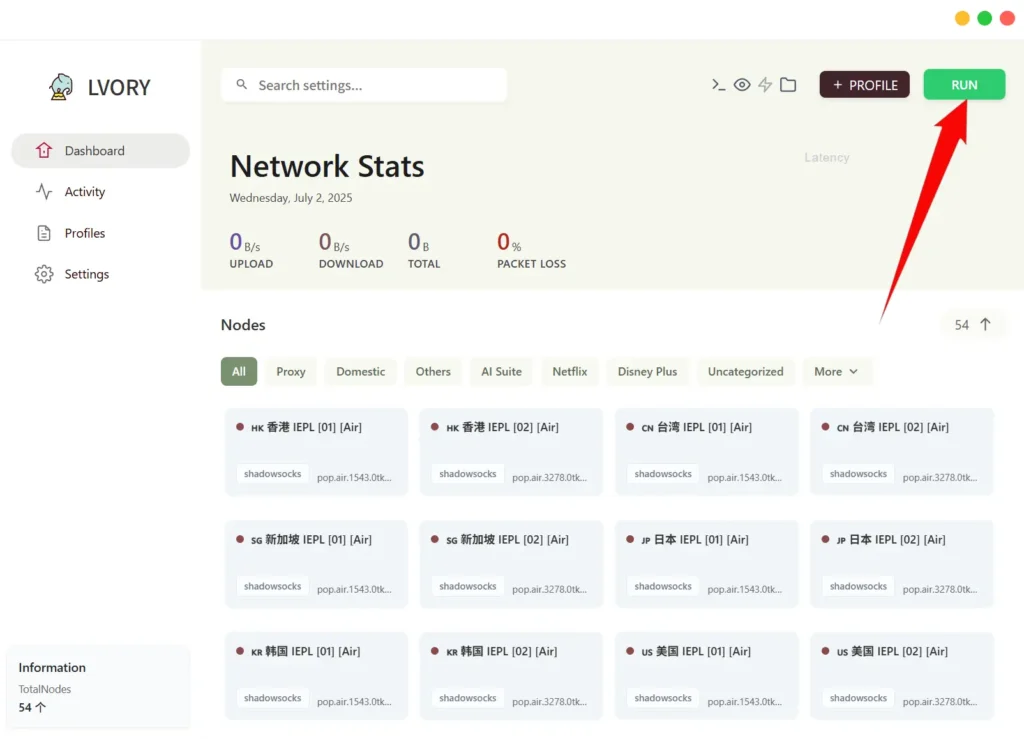Image resolution: width=1024 pixels, height=739 pixels.
Task: Click the 54 node count sort arrow
Action: 985,324
